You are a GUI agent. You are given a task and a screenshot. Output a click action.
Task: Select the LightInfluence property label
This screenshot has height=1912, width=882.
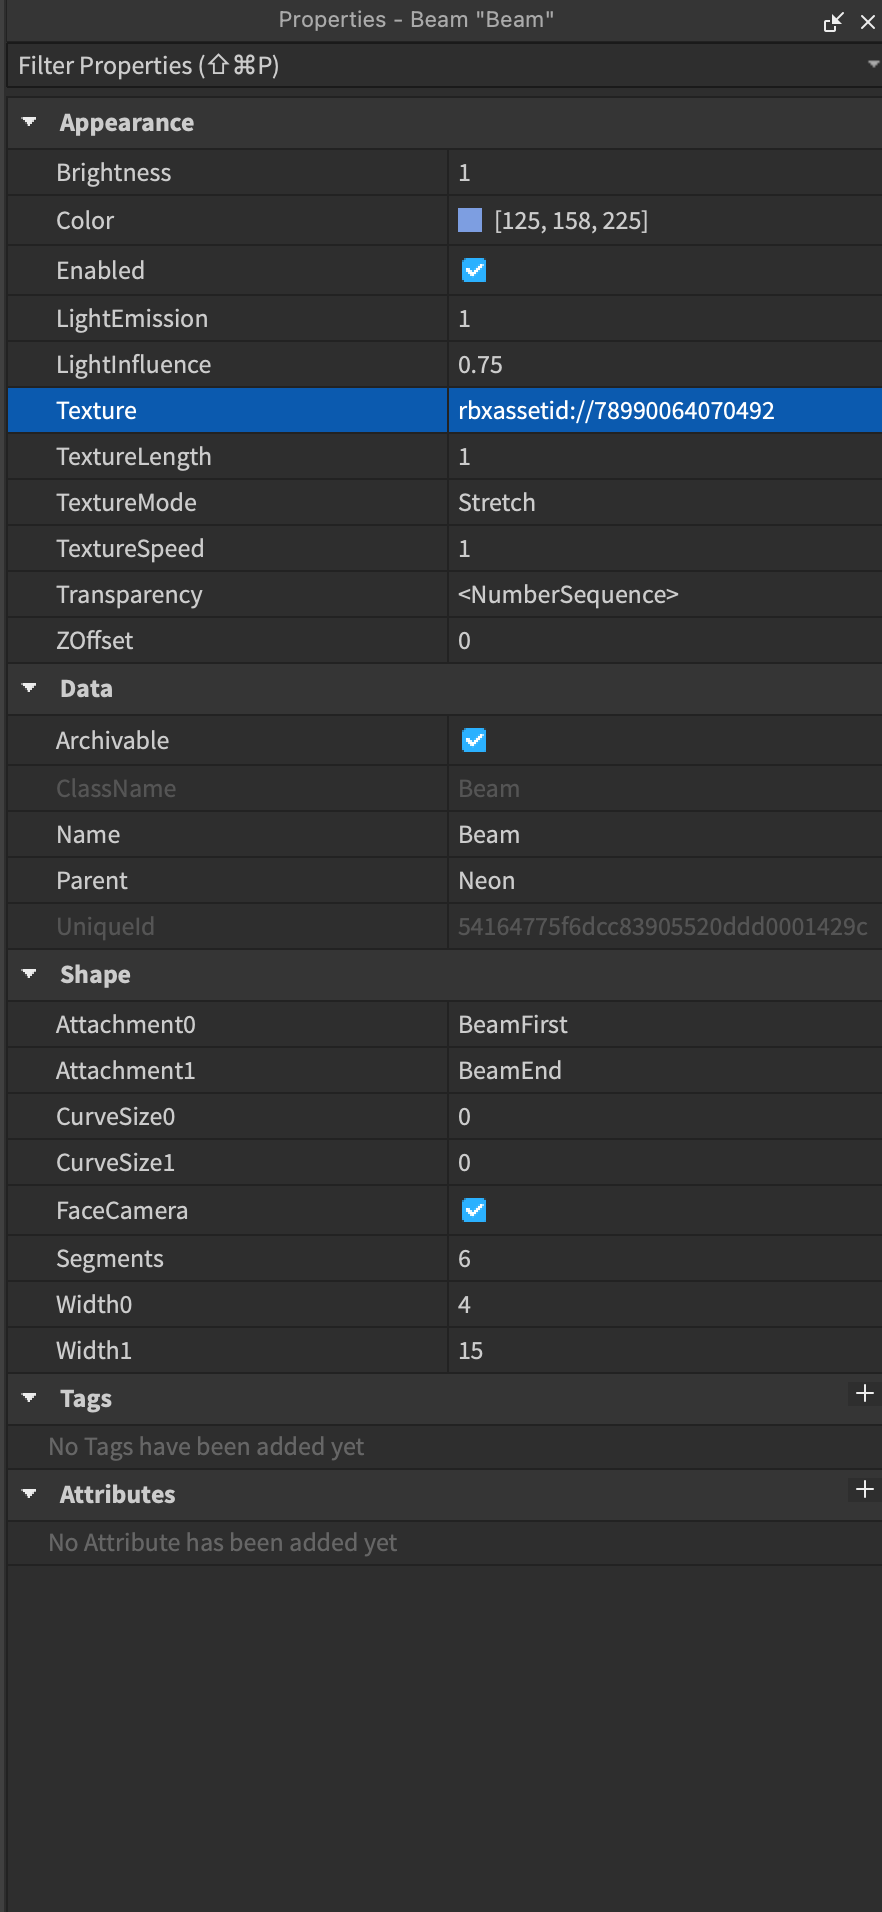(x=133, y=364)
